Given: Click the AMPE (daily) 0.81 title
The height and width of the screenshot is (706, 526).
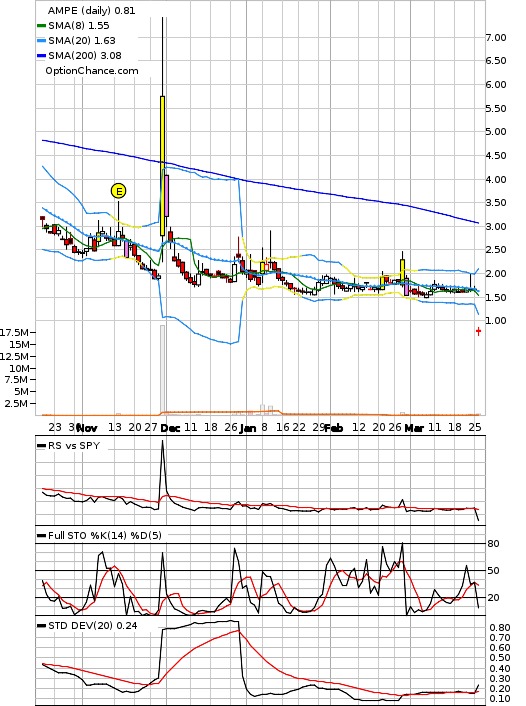Looking at the screenshot, I should (x=91, y=10).
